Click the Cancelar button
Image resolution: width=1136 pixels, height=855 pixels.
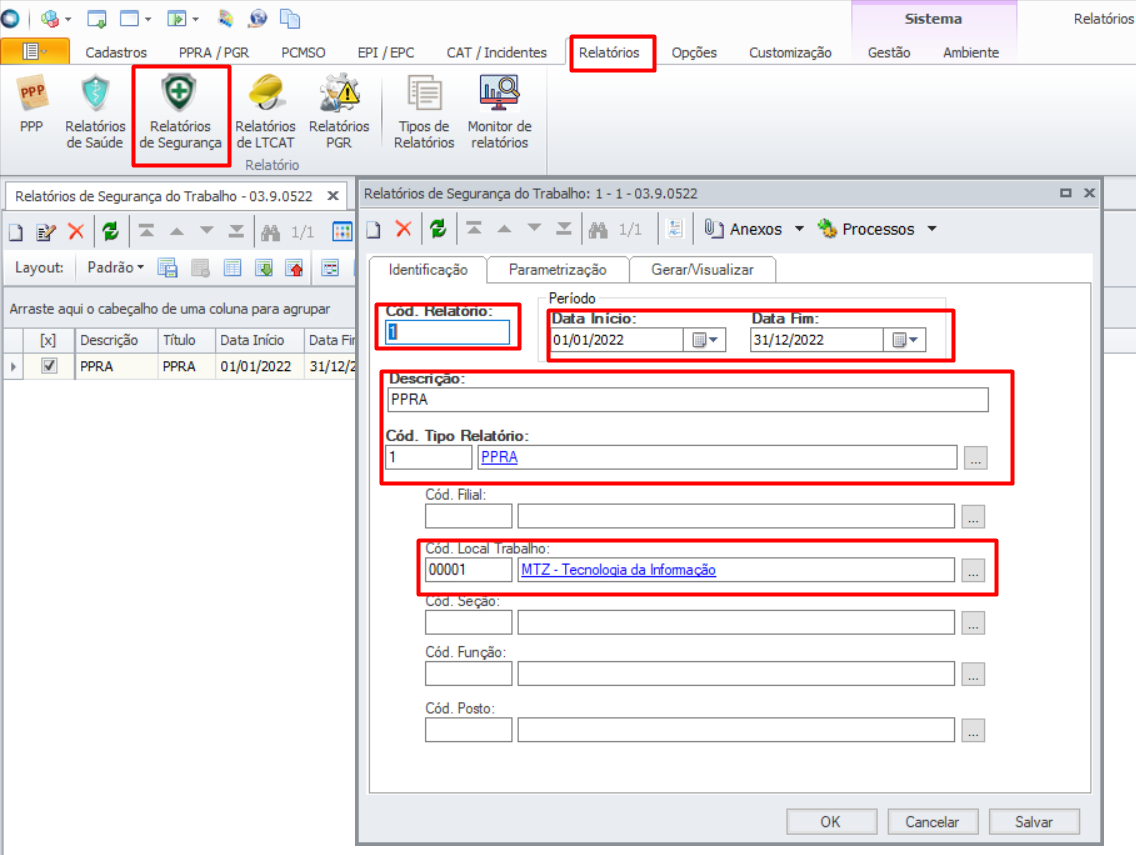click(932, 822)
